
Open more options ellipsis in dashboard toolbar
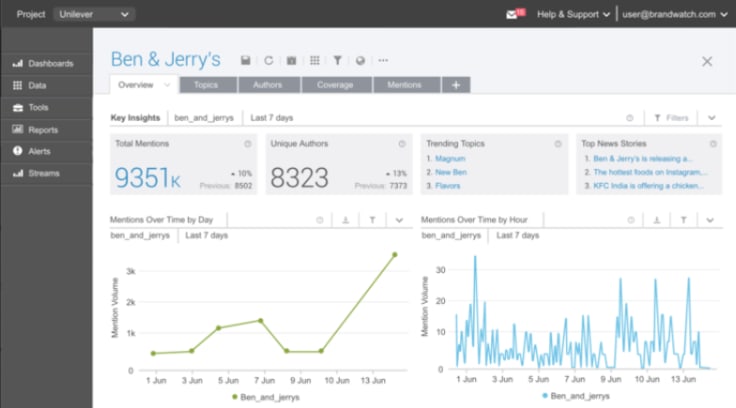[383, 60]
